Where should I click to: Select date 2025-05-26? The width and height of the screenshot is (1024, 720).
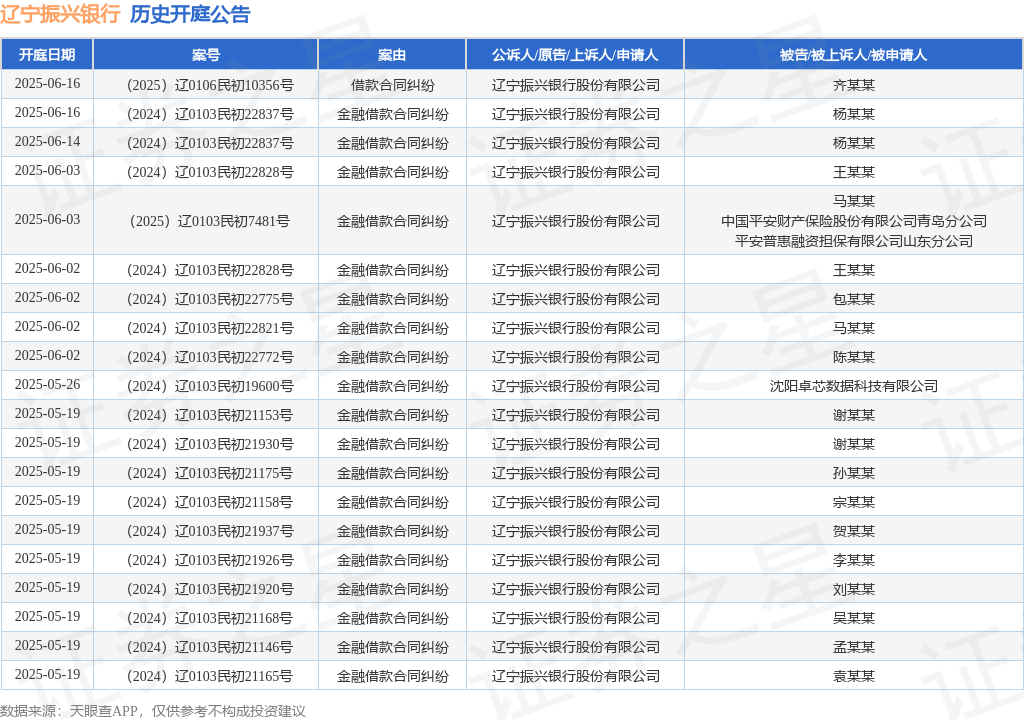pos(47,385)
